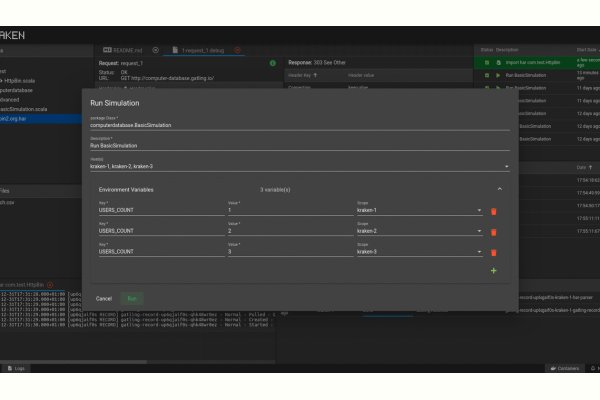Viewport: 600px width, 400px height.
Task: Switch to the README.md tab
Action: tap(126, 49)
